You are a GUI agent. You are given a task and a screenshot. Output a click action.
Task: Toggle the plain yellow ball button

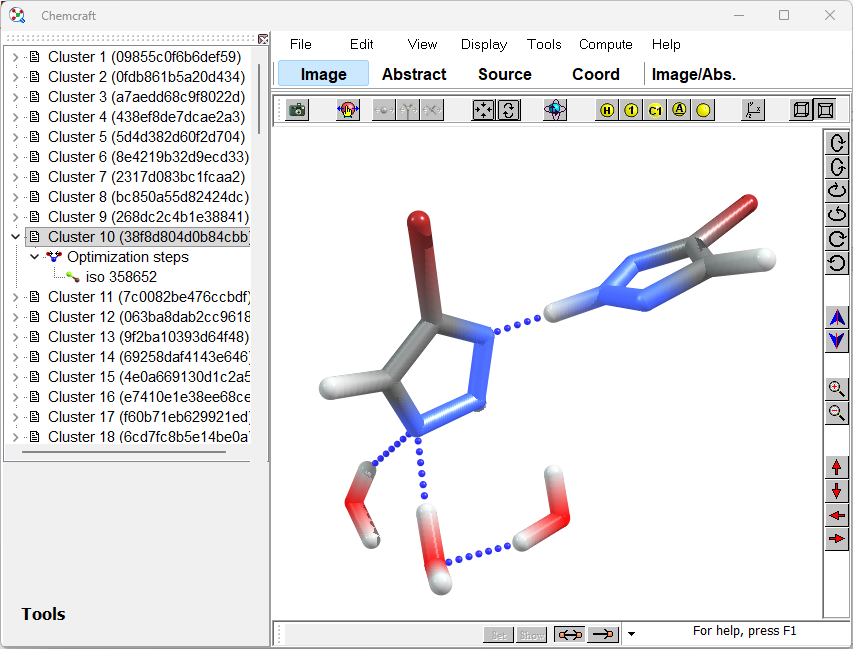703,110
